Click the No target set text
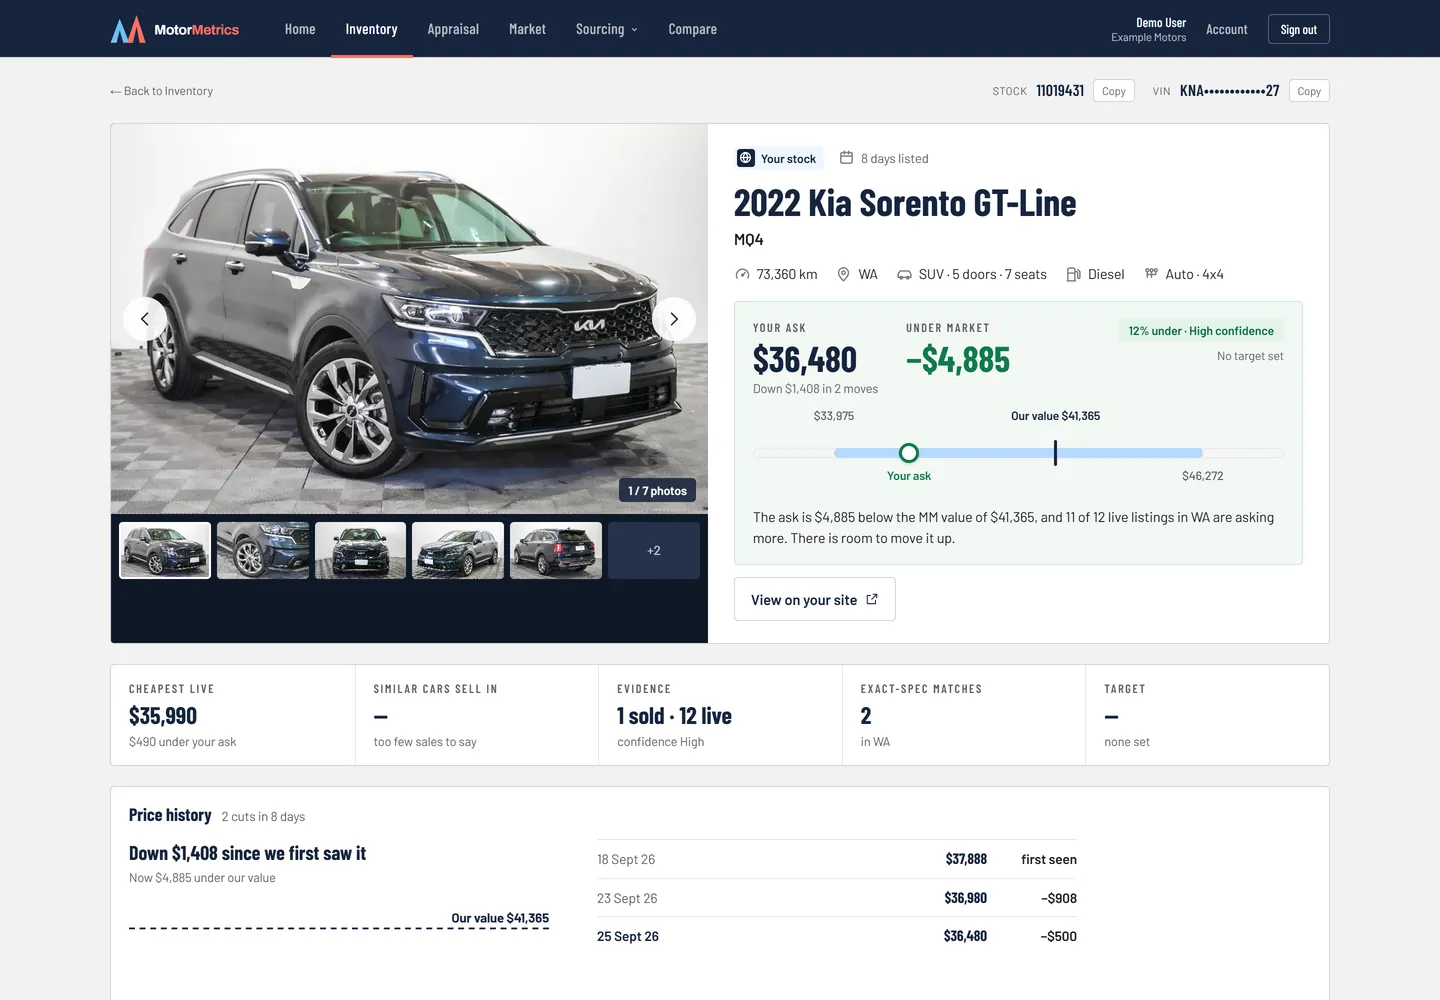Screen dimensions: 1440x1000 (1250, 356)
